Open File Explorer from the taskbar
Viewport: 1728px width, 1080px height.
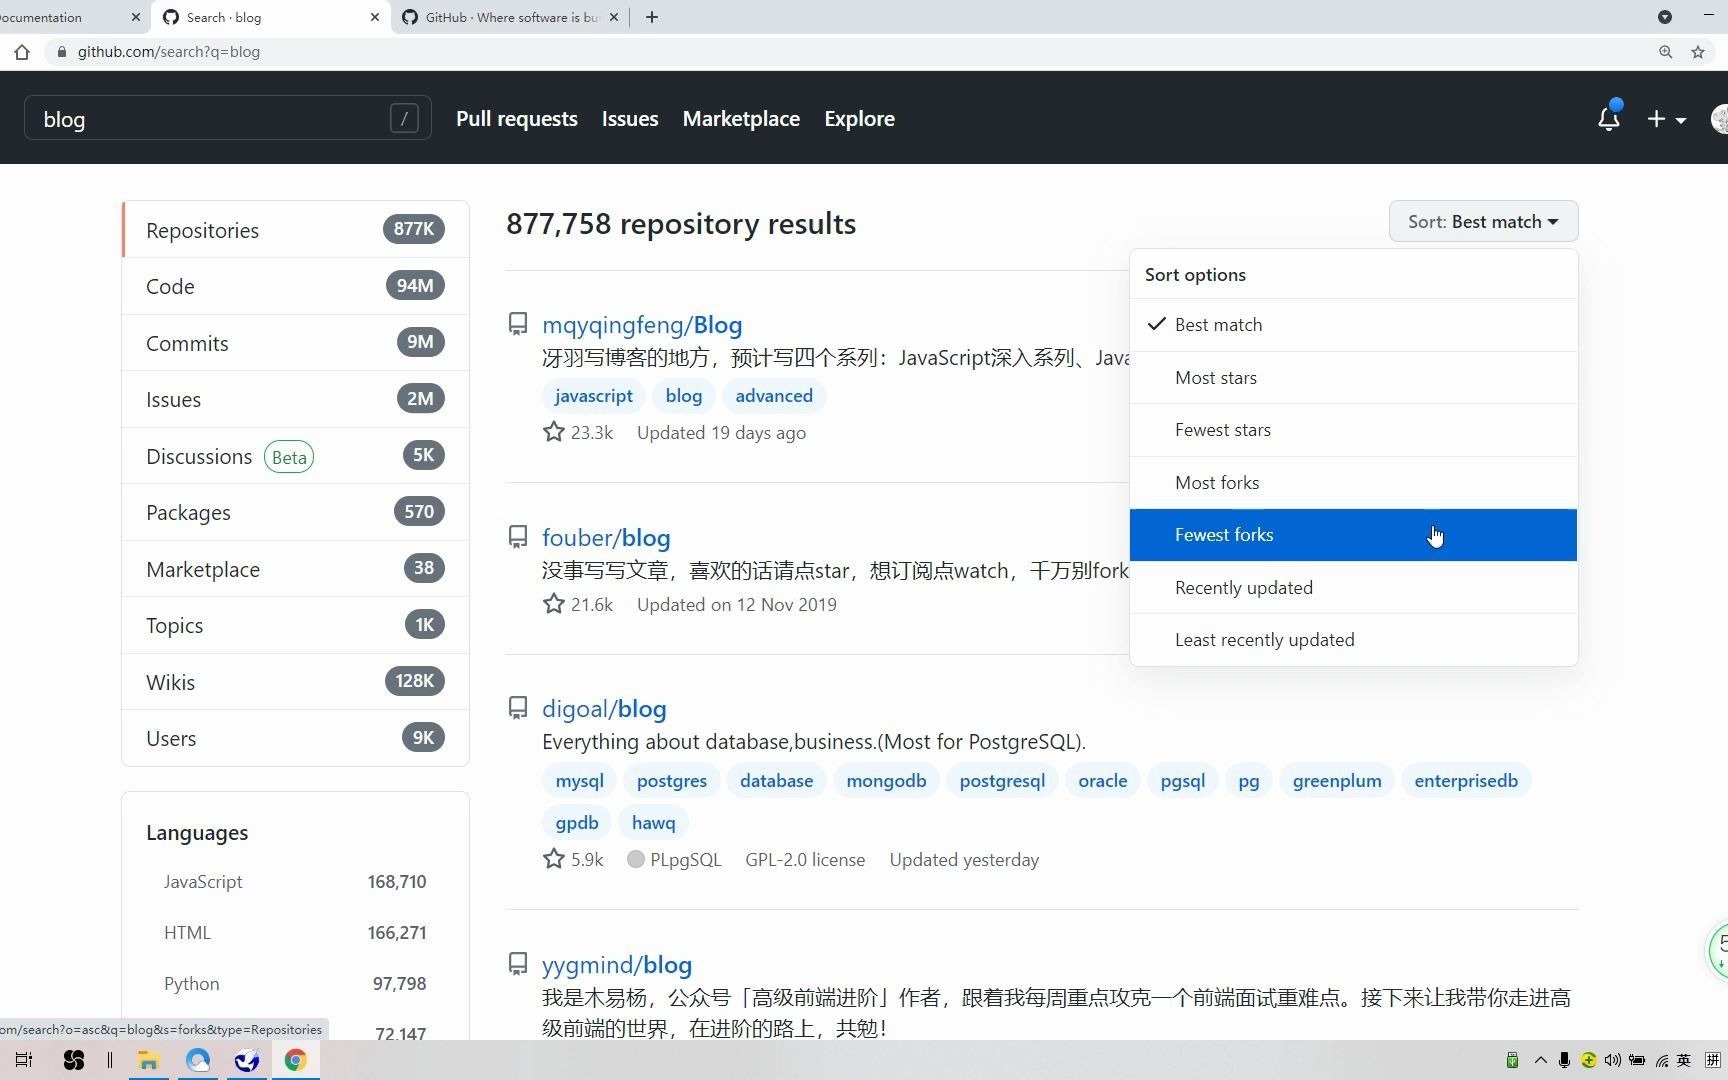(149, 1060)
